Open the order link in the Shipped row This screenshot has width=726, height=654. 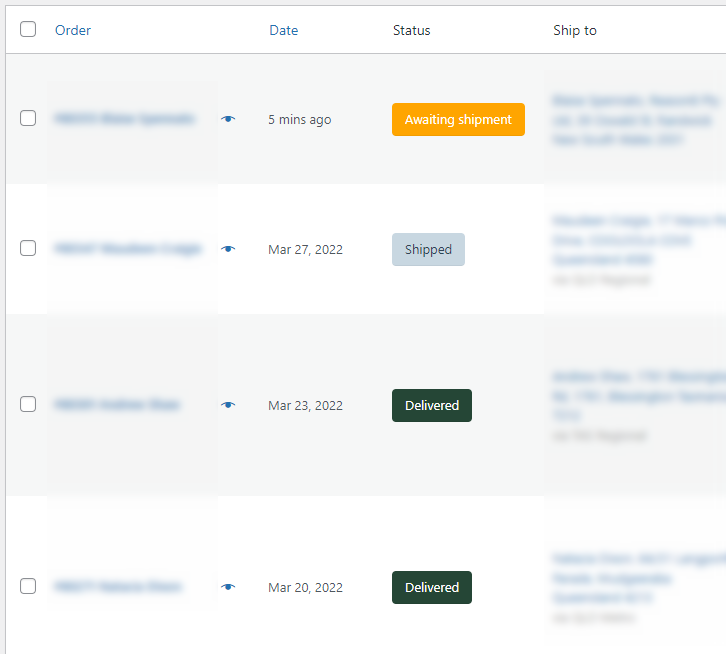(x=127, y=248)
